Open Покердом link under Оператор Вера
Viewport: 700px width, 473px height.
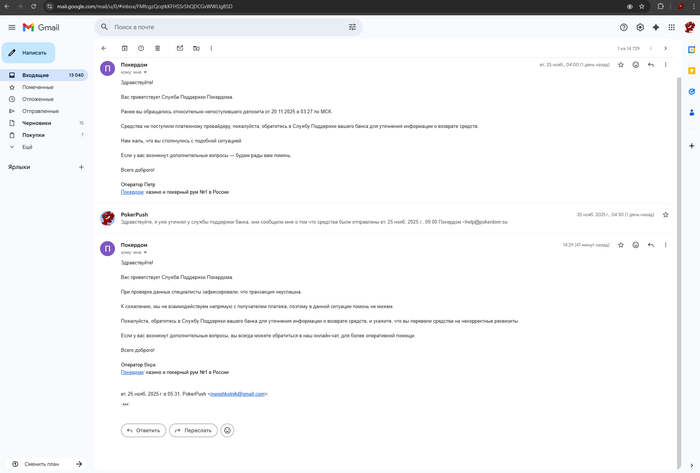(132, 372)
